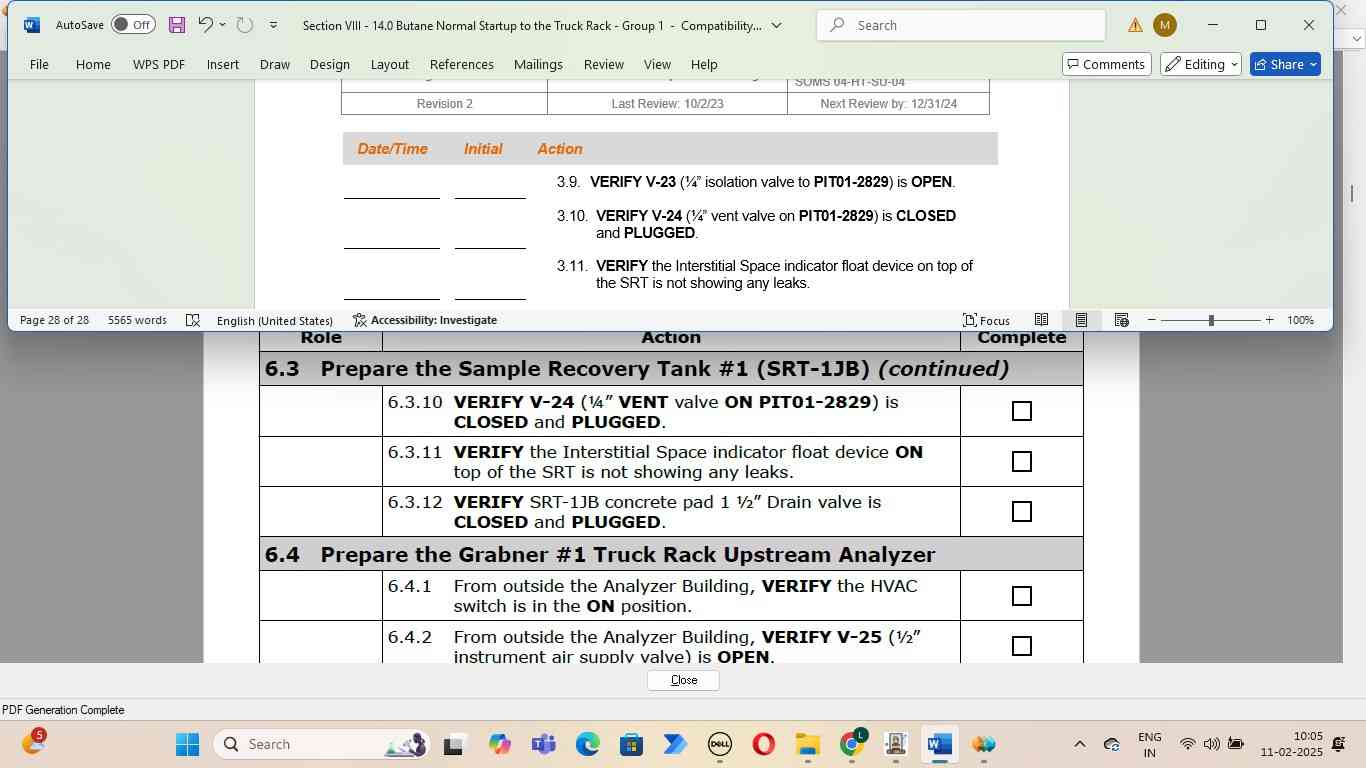This screenshot has height=768, width=1366.
Task: Open the Undo history dropdown arrow
Action: (222, 25)
